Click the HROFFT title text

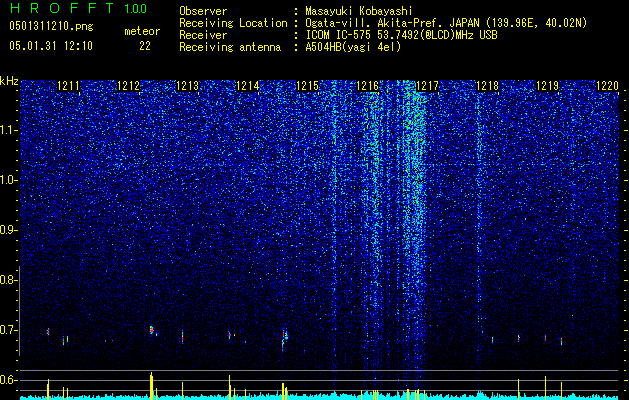(x=62, y=8)
